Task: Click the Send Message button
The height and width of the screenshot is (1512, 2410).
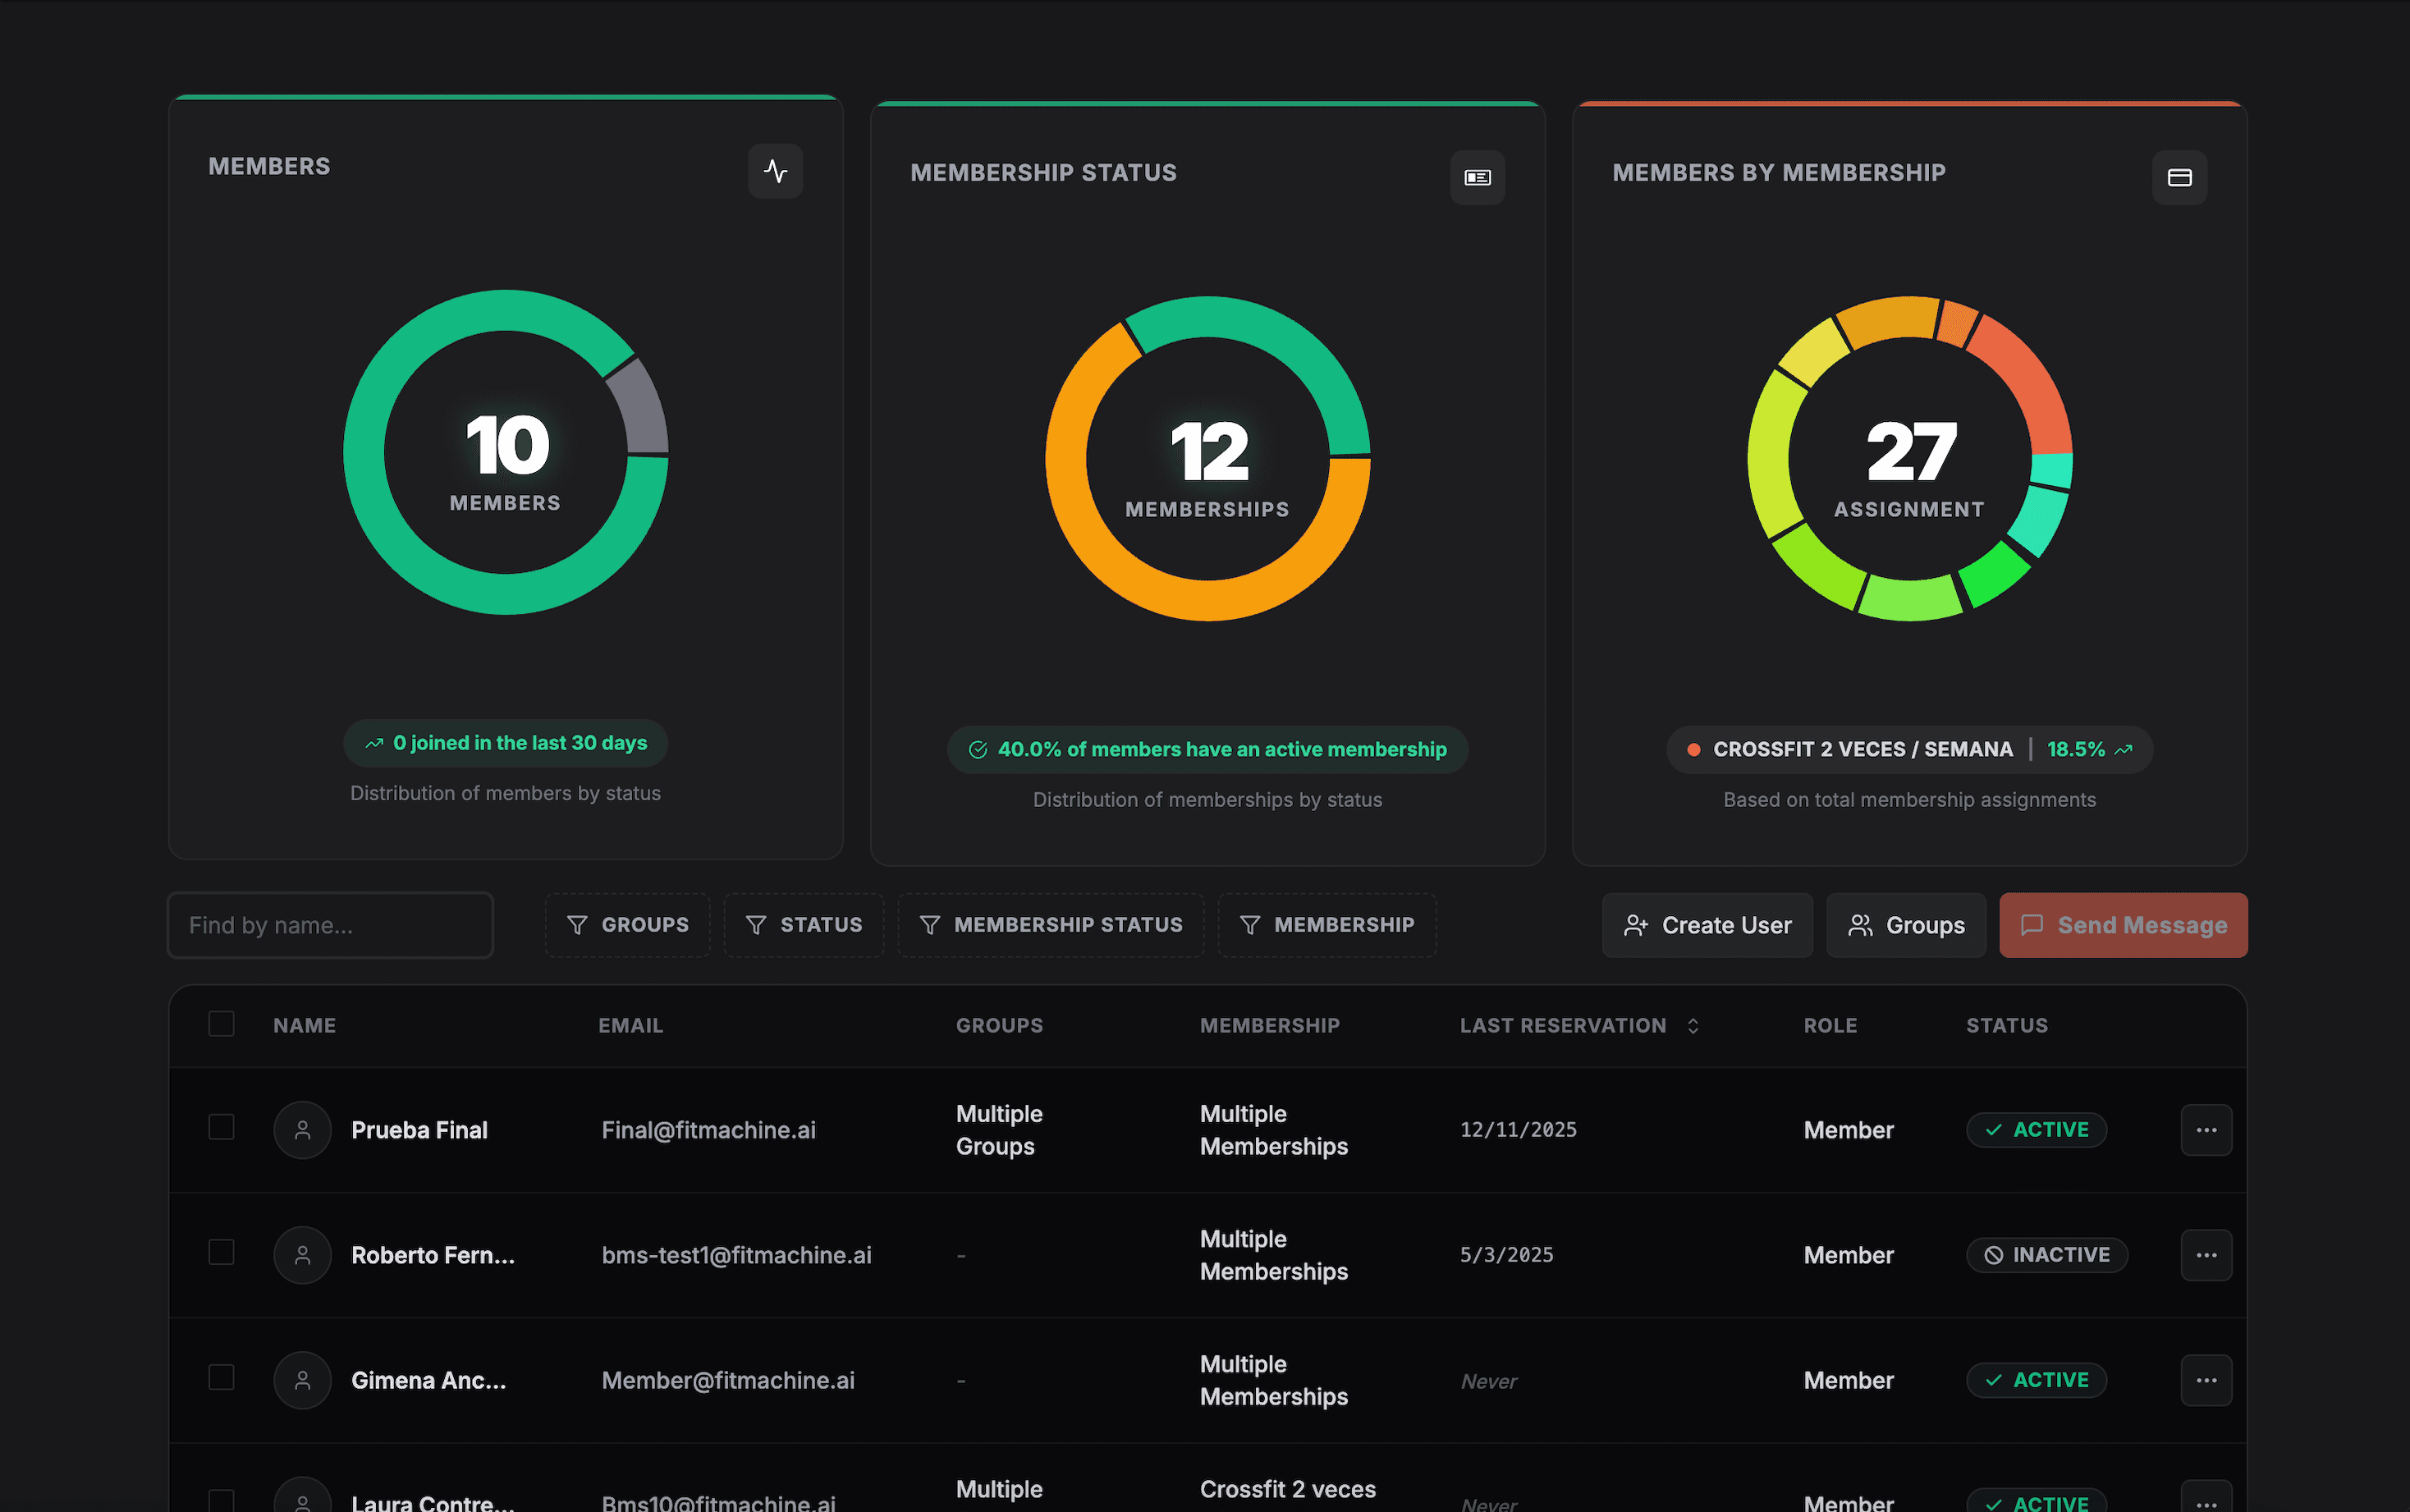Action: pyautogui.click(x=2123, y=925)
